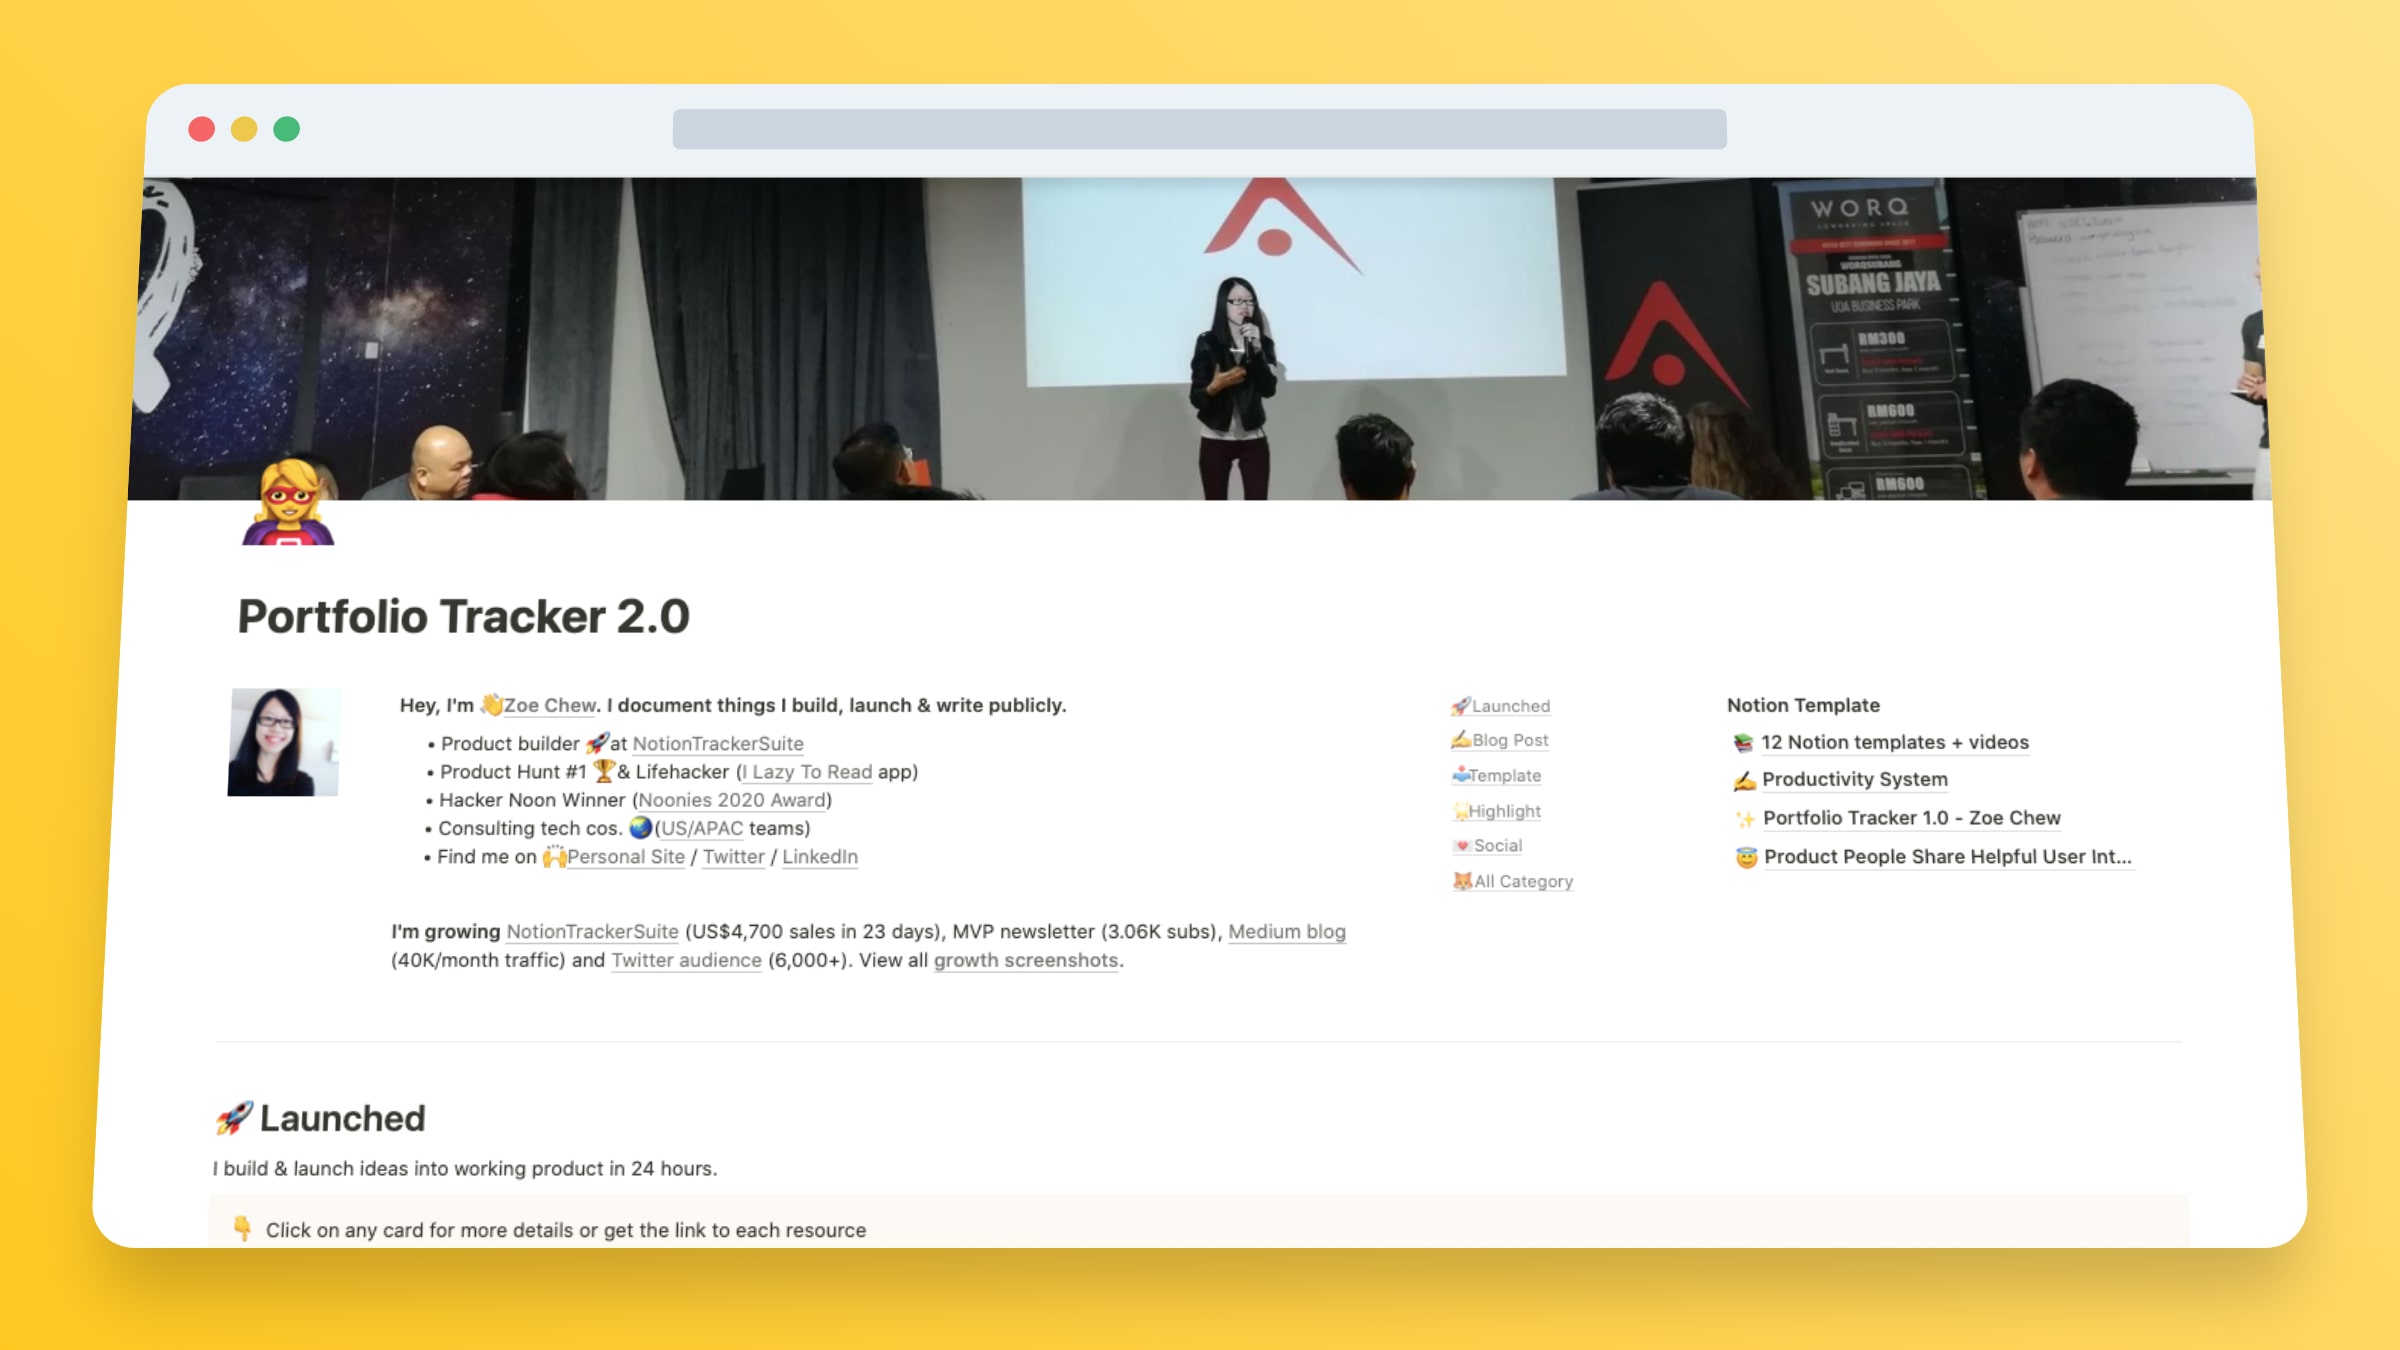
Task: Open the Medium blog link
Action: [x=1286, y=931]
